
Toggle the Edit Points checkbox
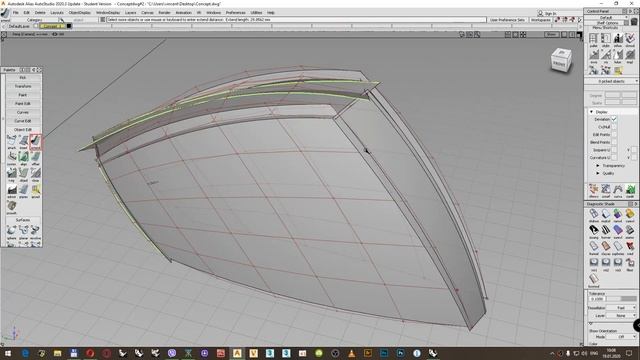pyautogui.click(x=613, y=134)
